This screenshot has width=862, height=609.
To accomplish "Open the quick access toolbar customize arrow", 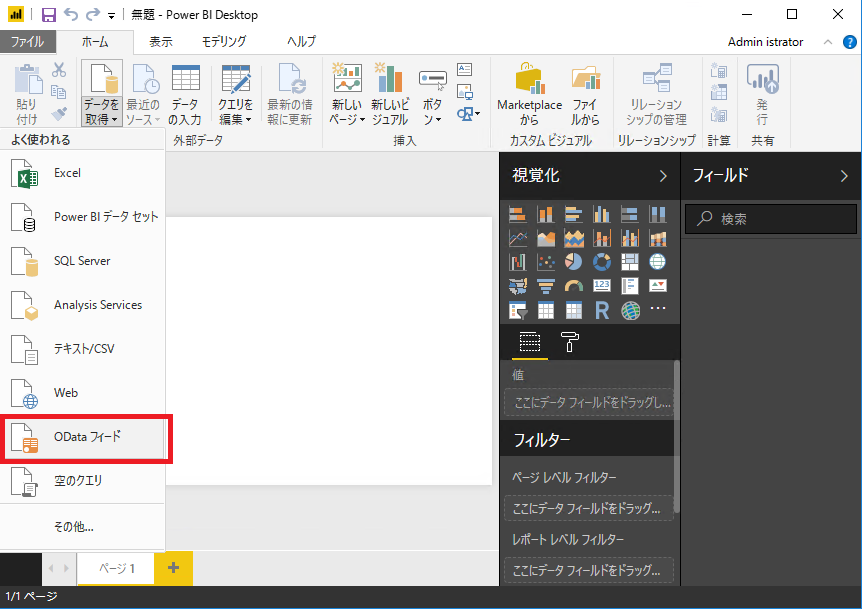I will pyautogui.click(x=112, y=16).
